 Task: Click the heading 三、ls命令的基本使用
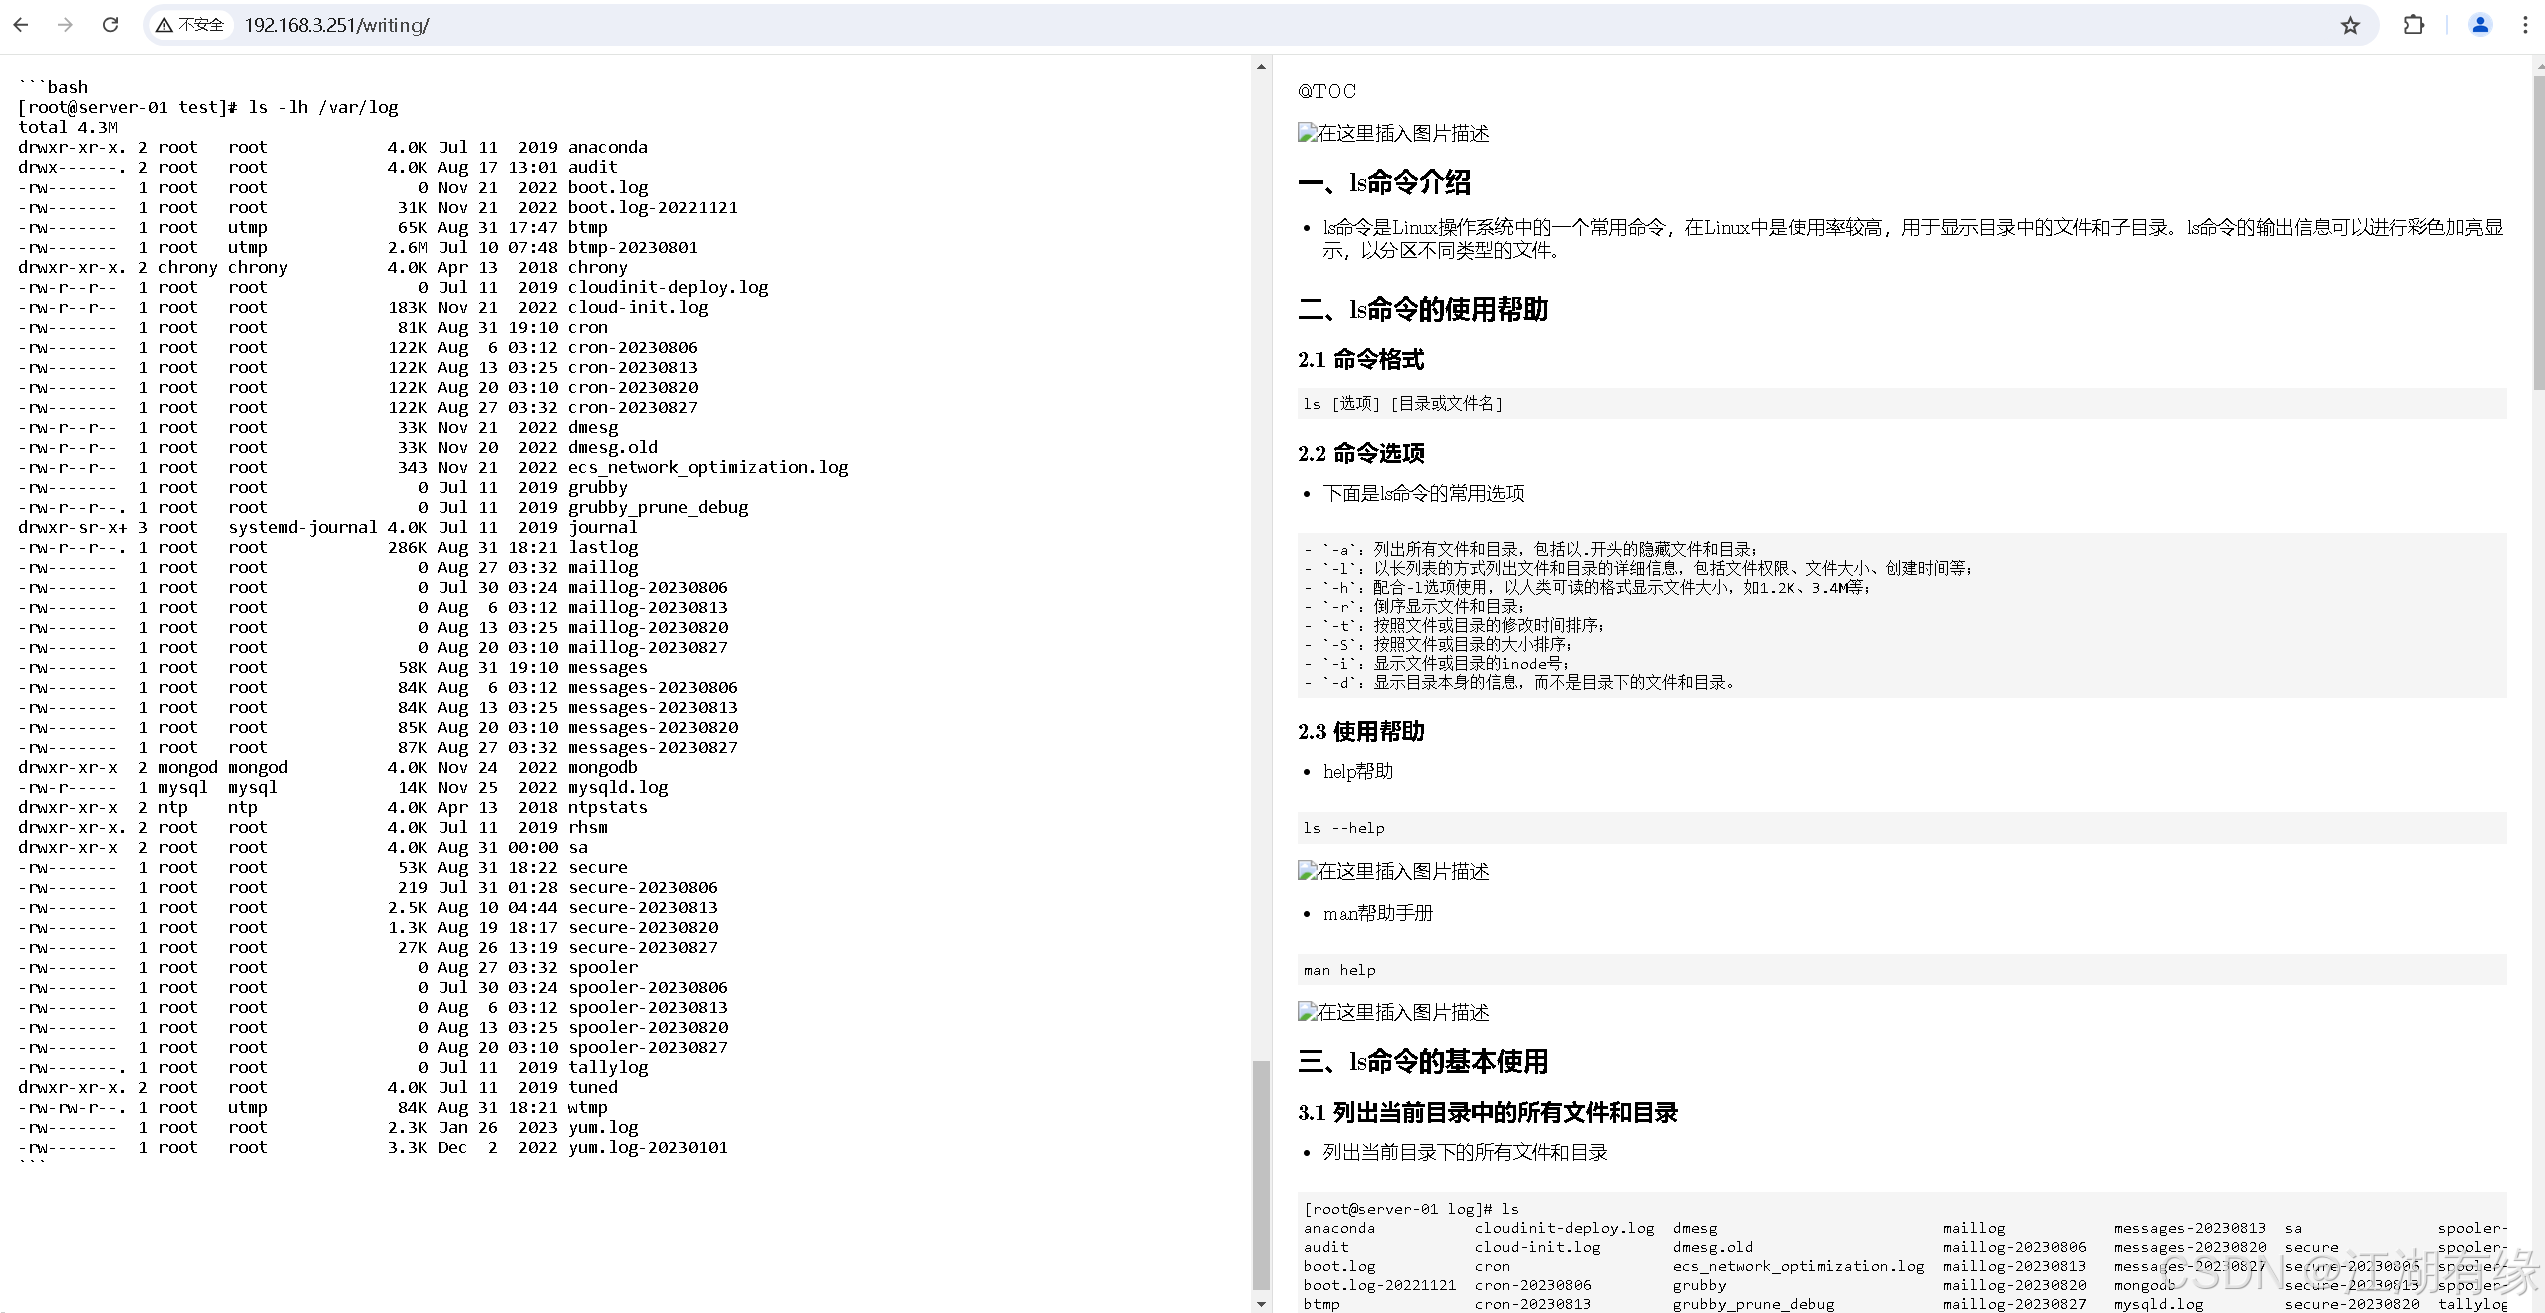[x=1423, y=1061]
